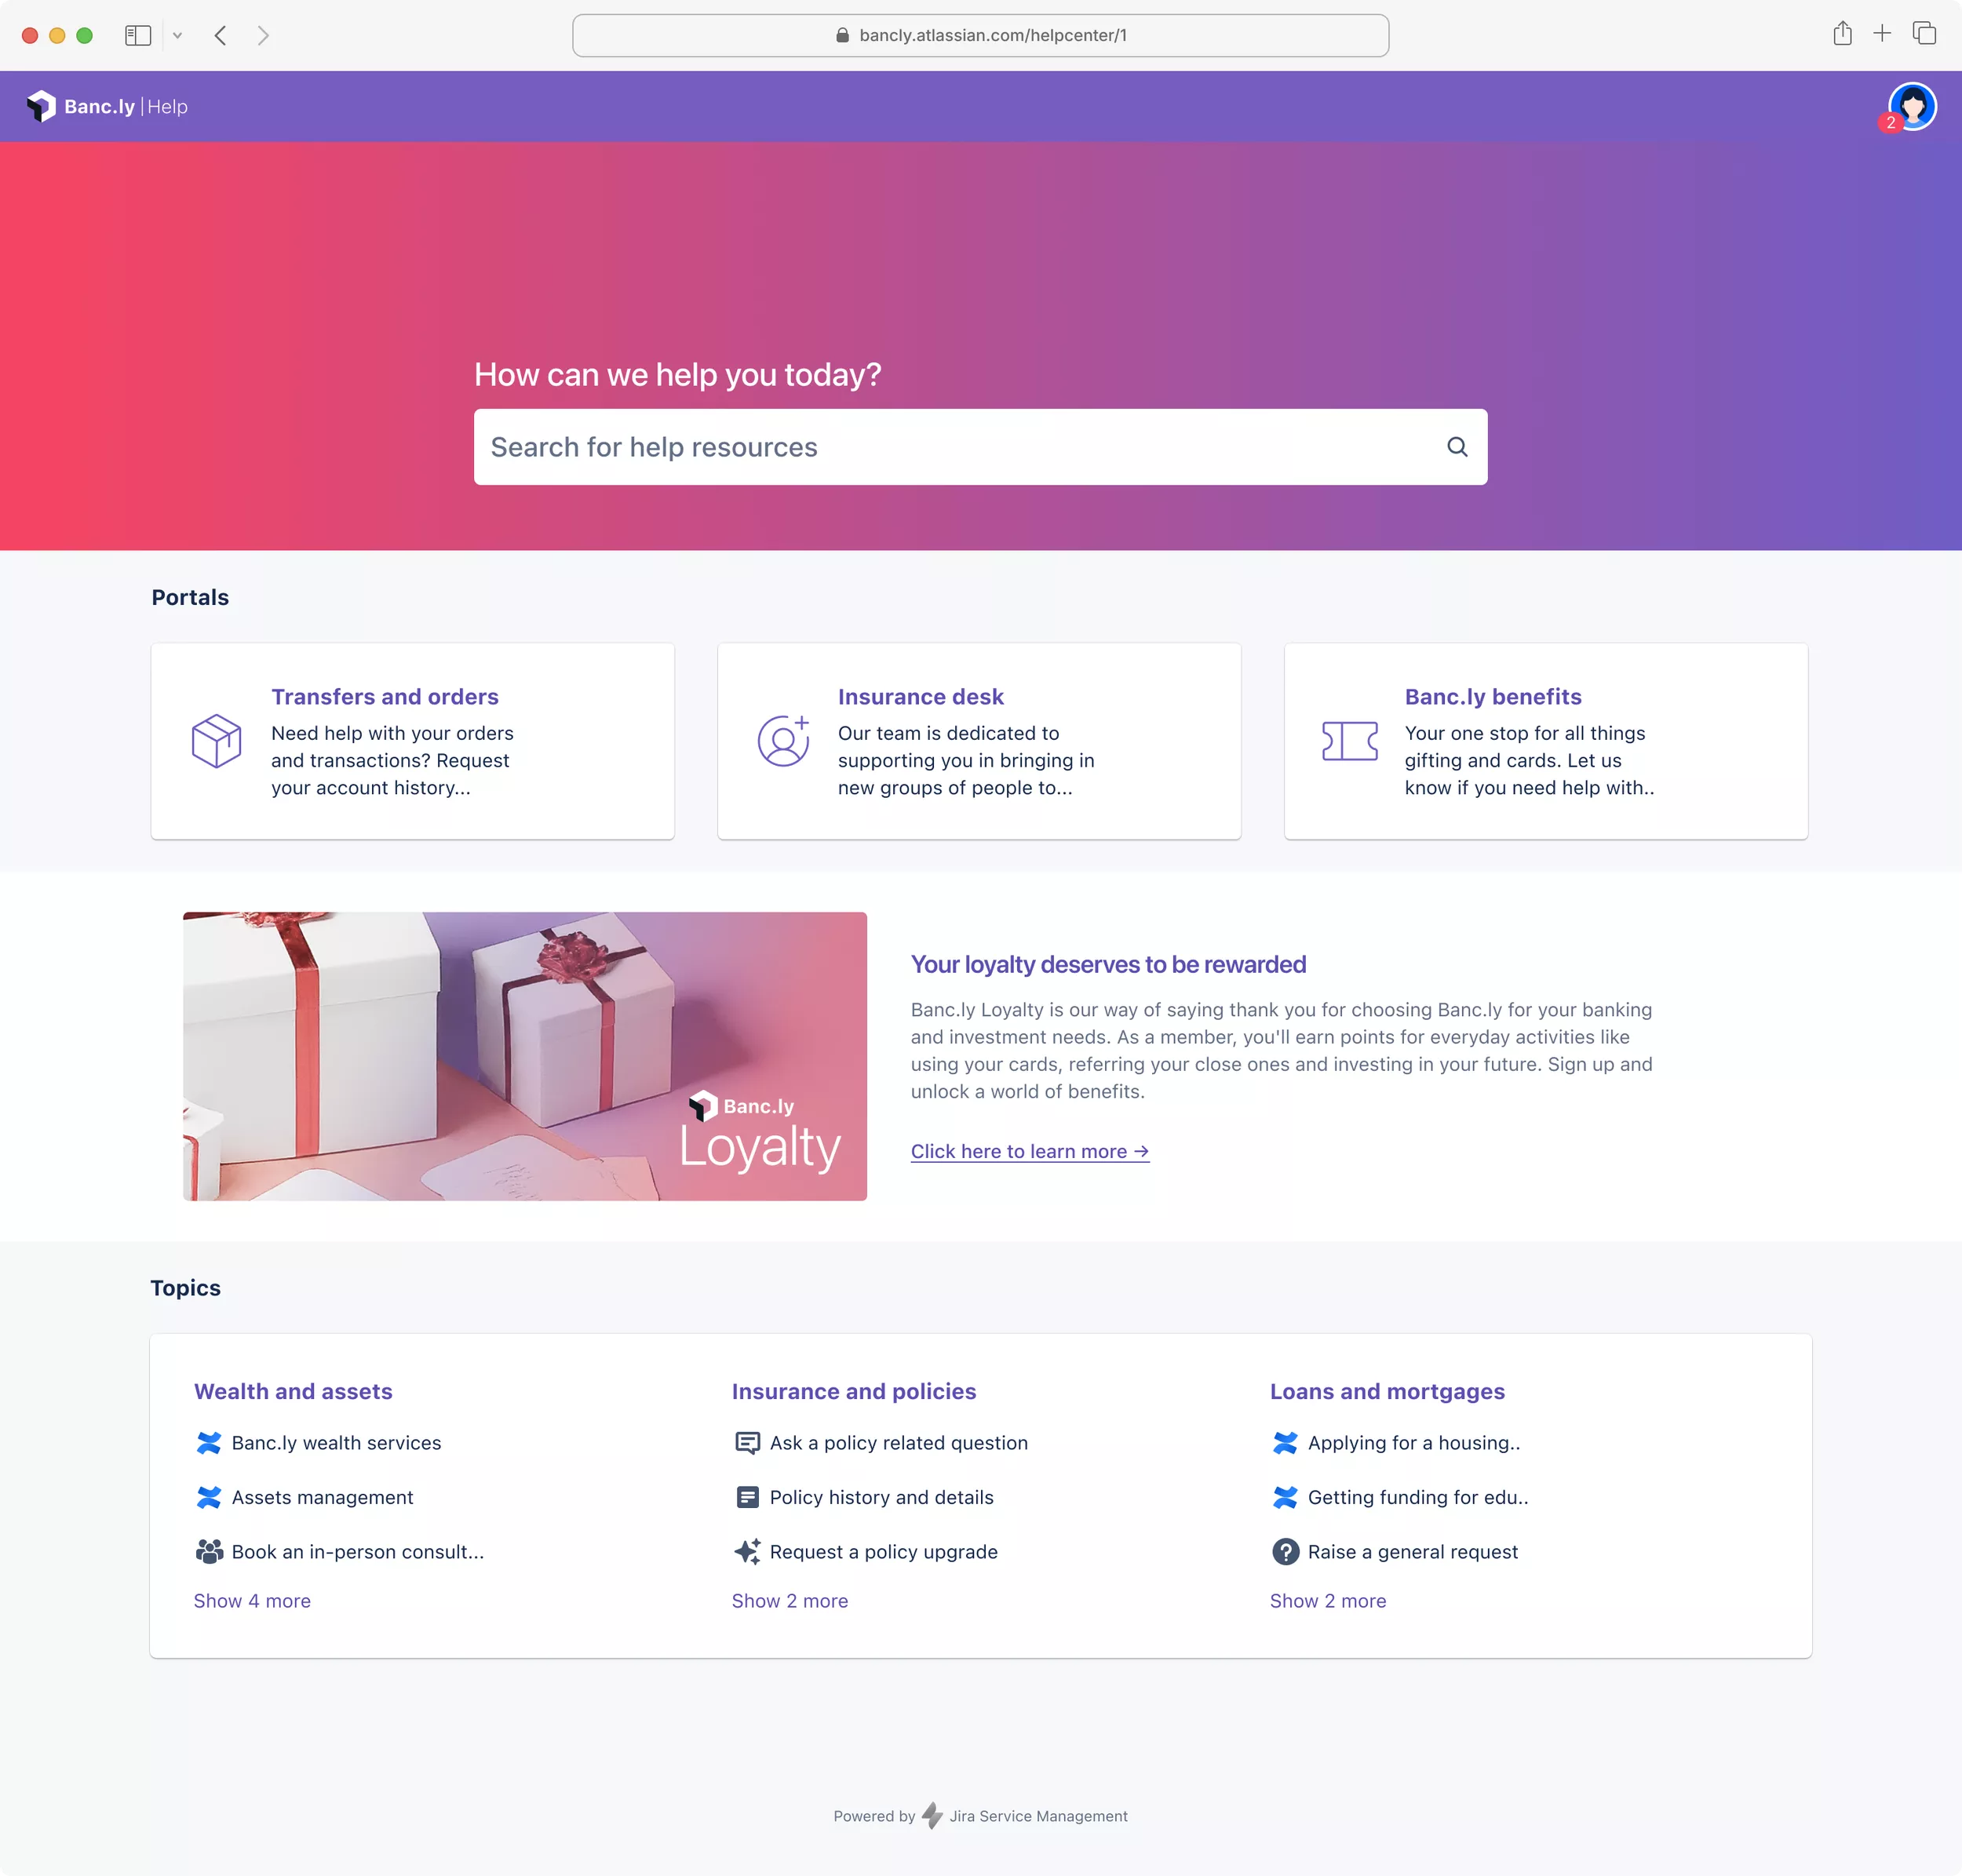
Task: Click the Jira Service Management bolt icon
Action: point(932,1815)
